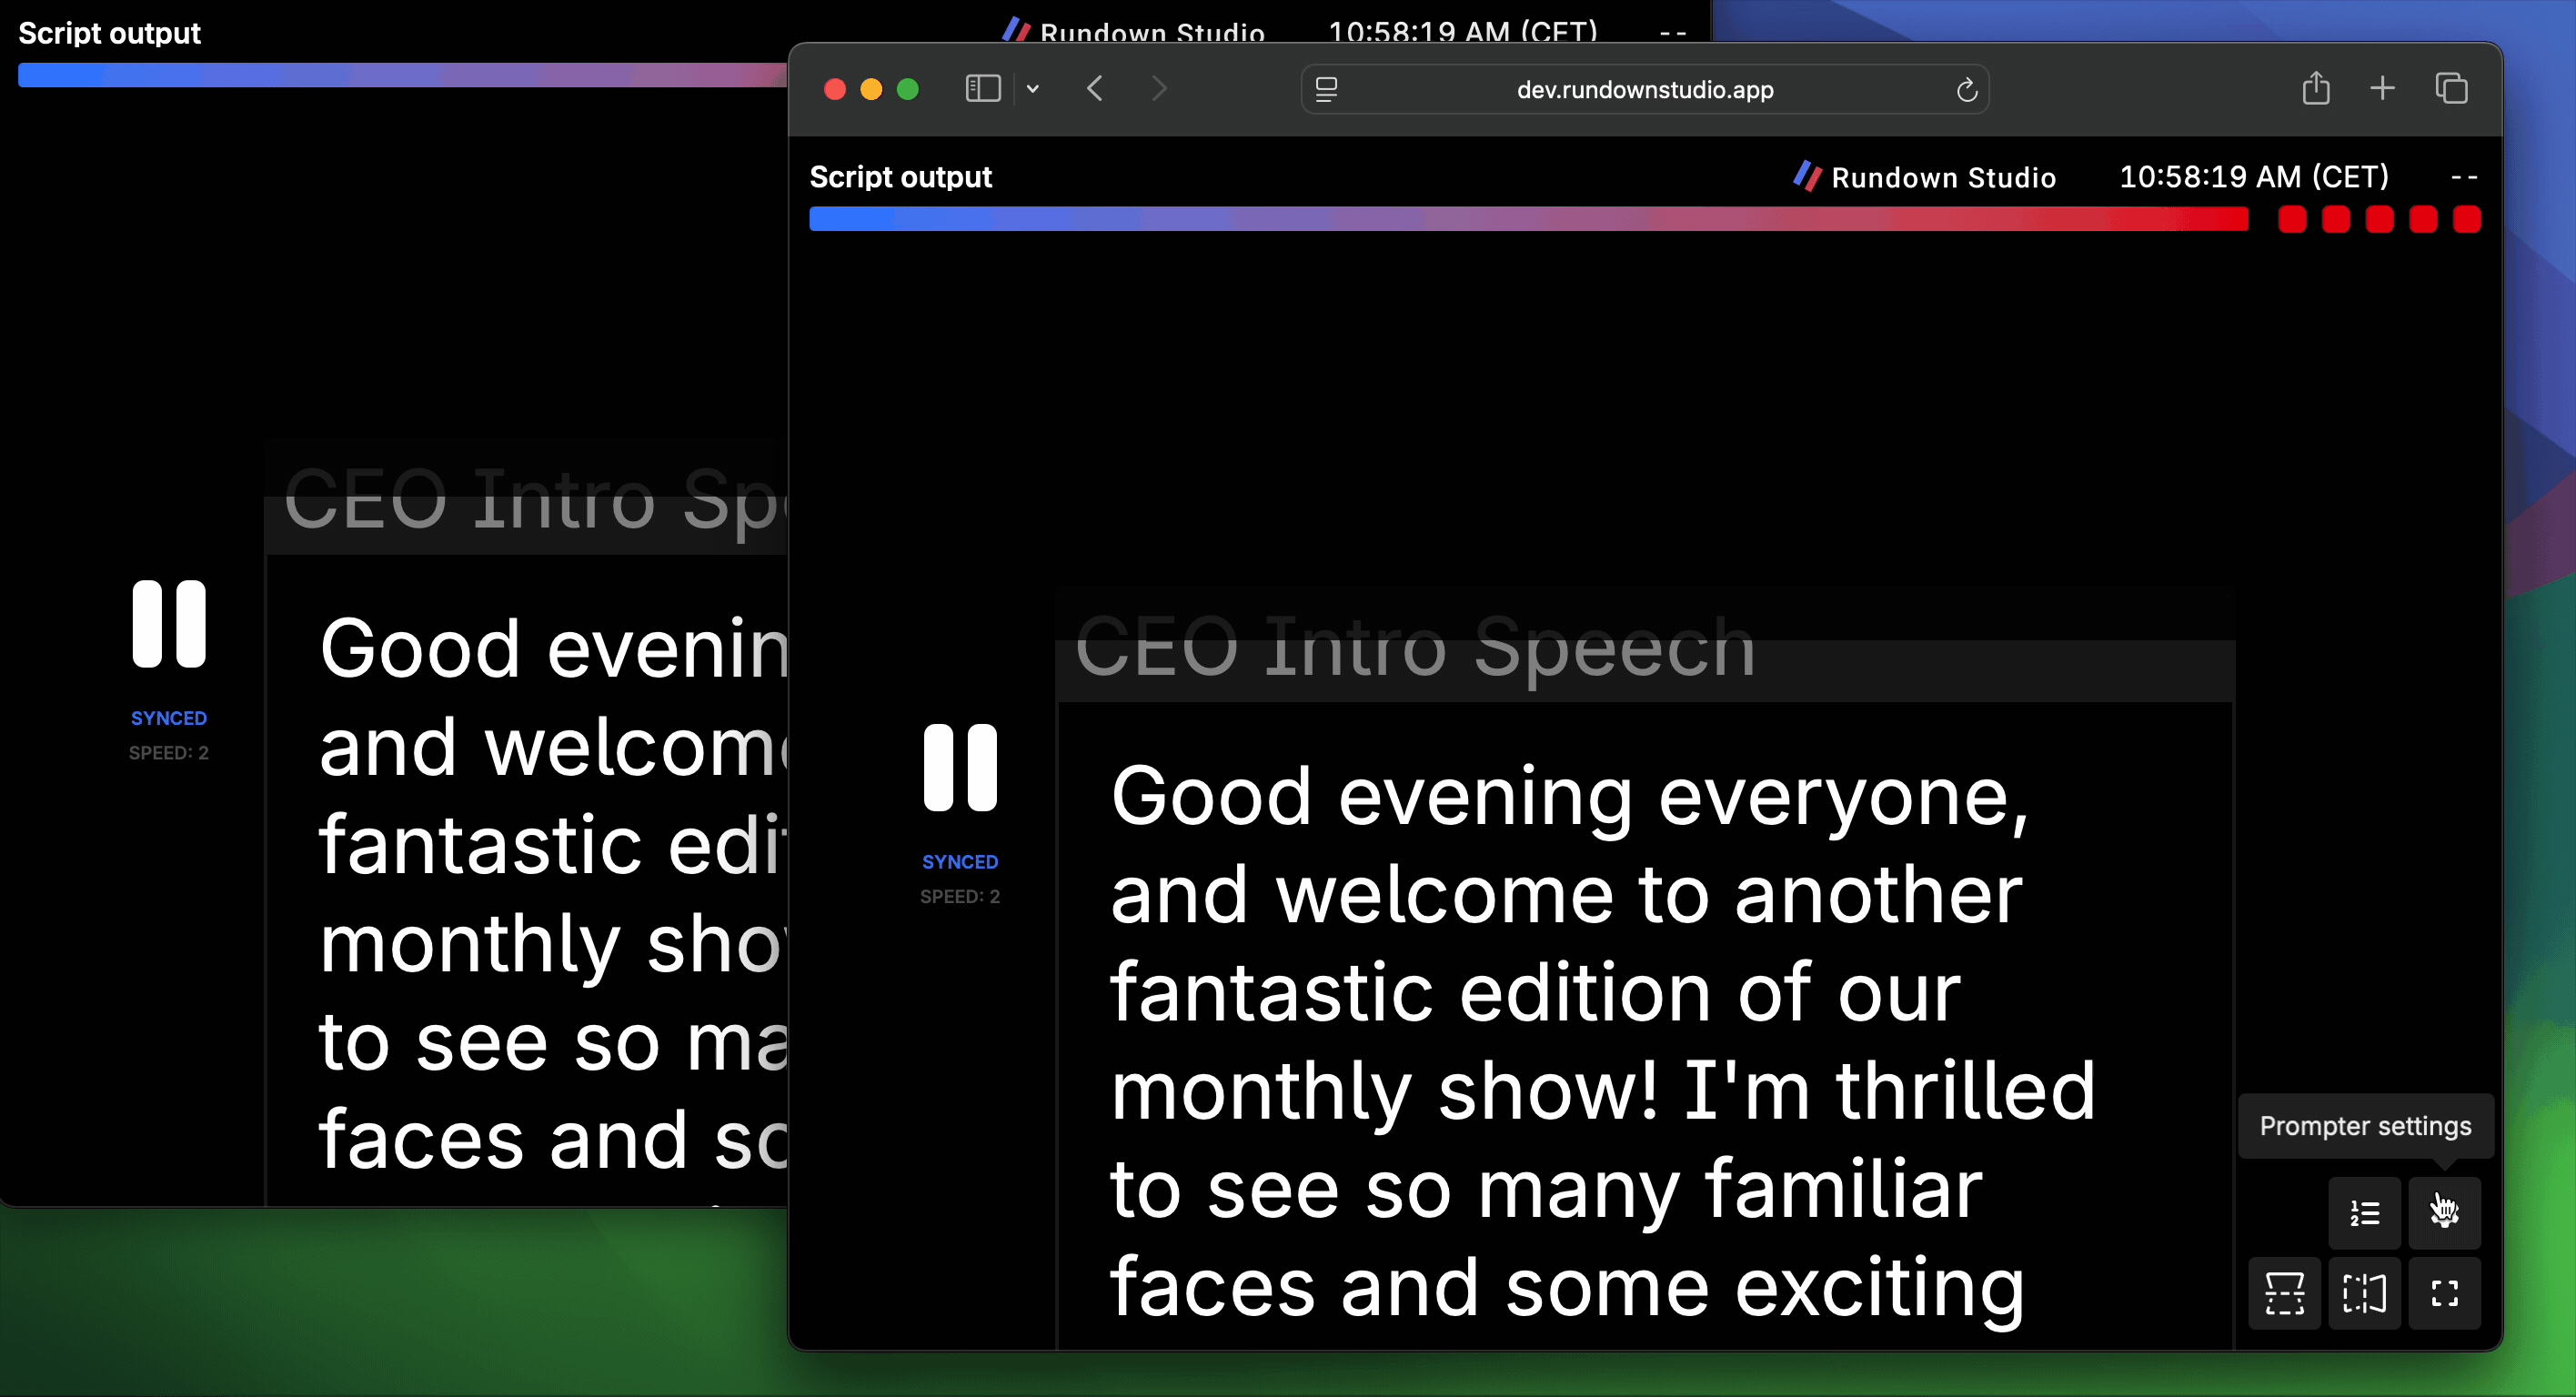This screenshot has height=1397, width=2576.
Task: Toggle vertical mirror in prompter settings
Action: (x=2284, y=1293)
